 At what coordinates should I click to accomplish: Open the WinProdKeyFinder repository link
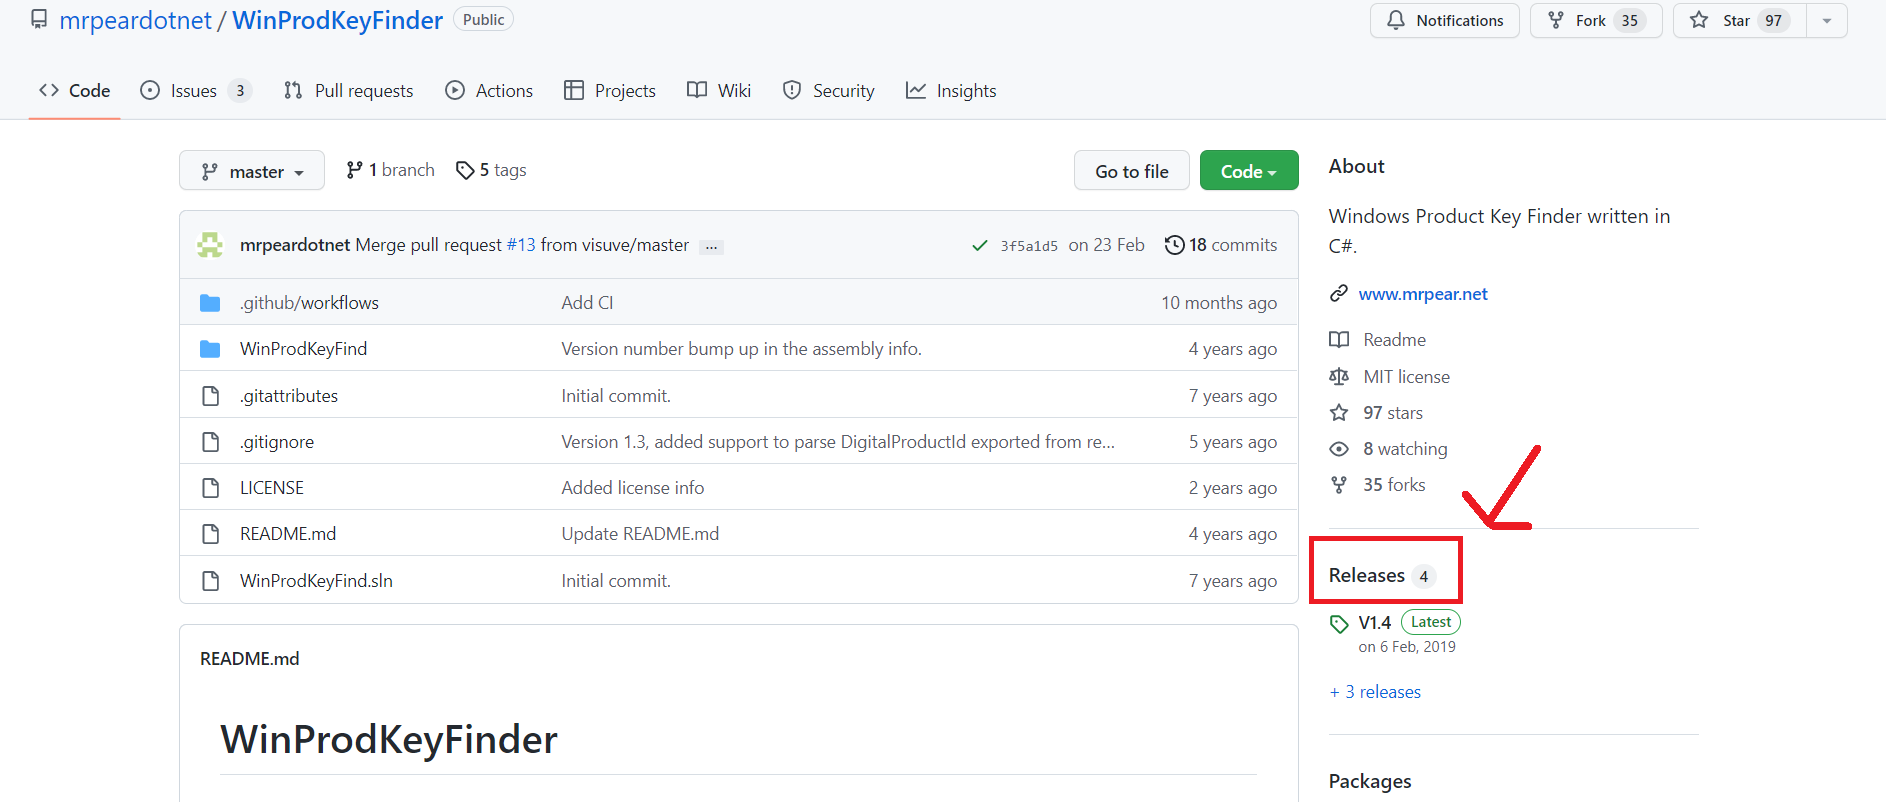click(337, 20)
